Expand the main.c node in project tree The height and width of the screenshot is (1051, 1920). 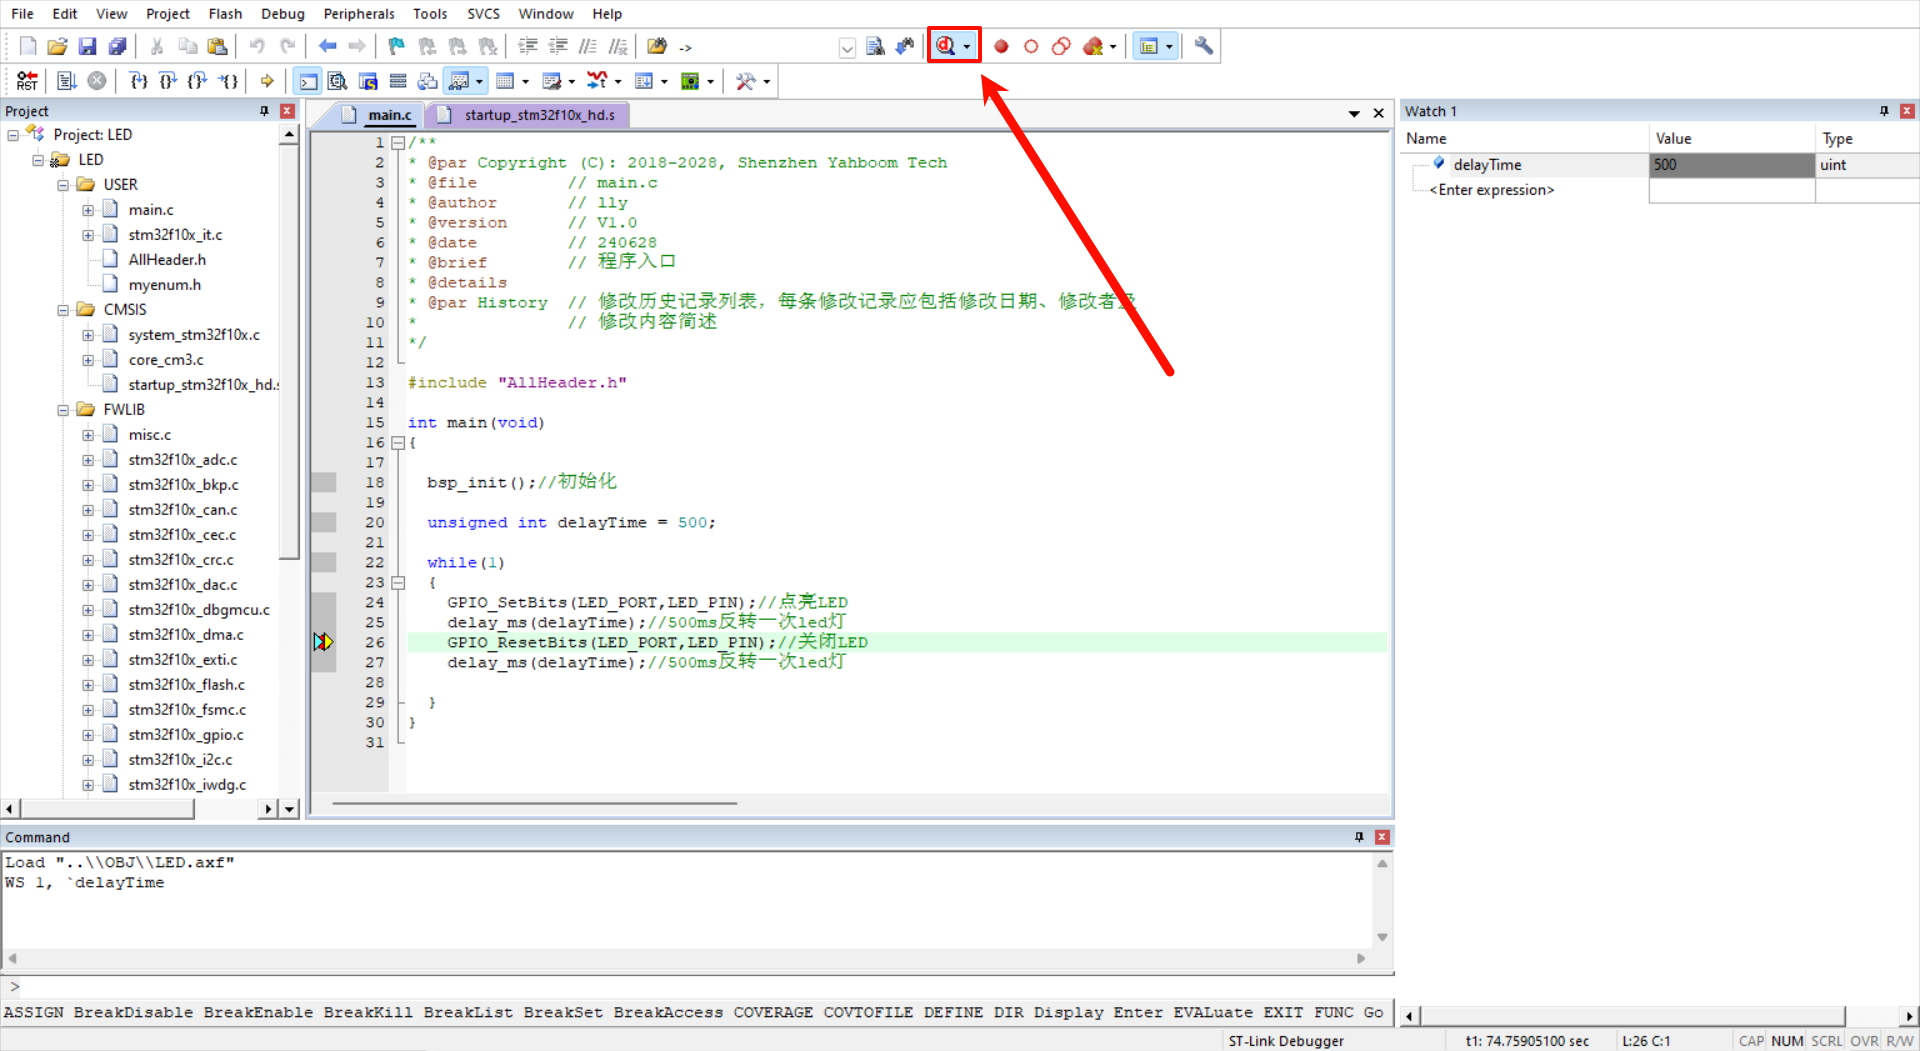88,210
